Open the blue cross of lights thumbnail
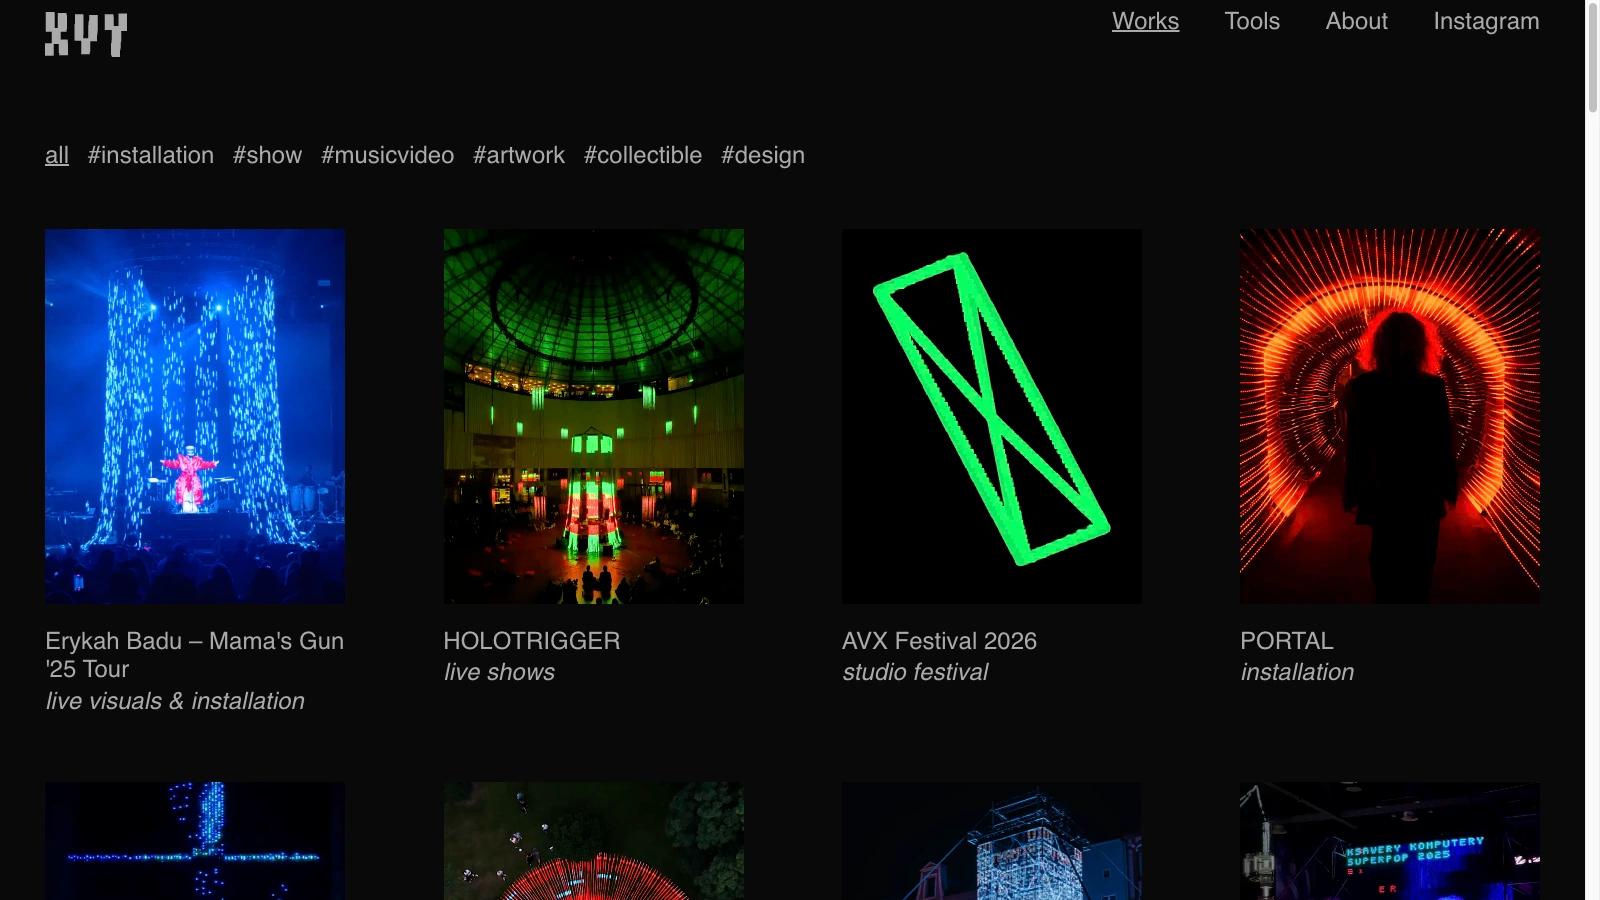 coord(195,841)
